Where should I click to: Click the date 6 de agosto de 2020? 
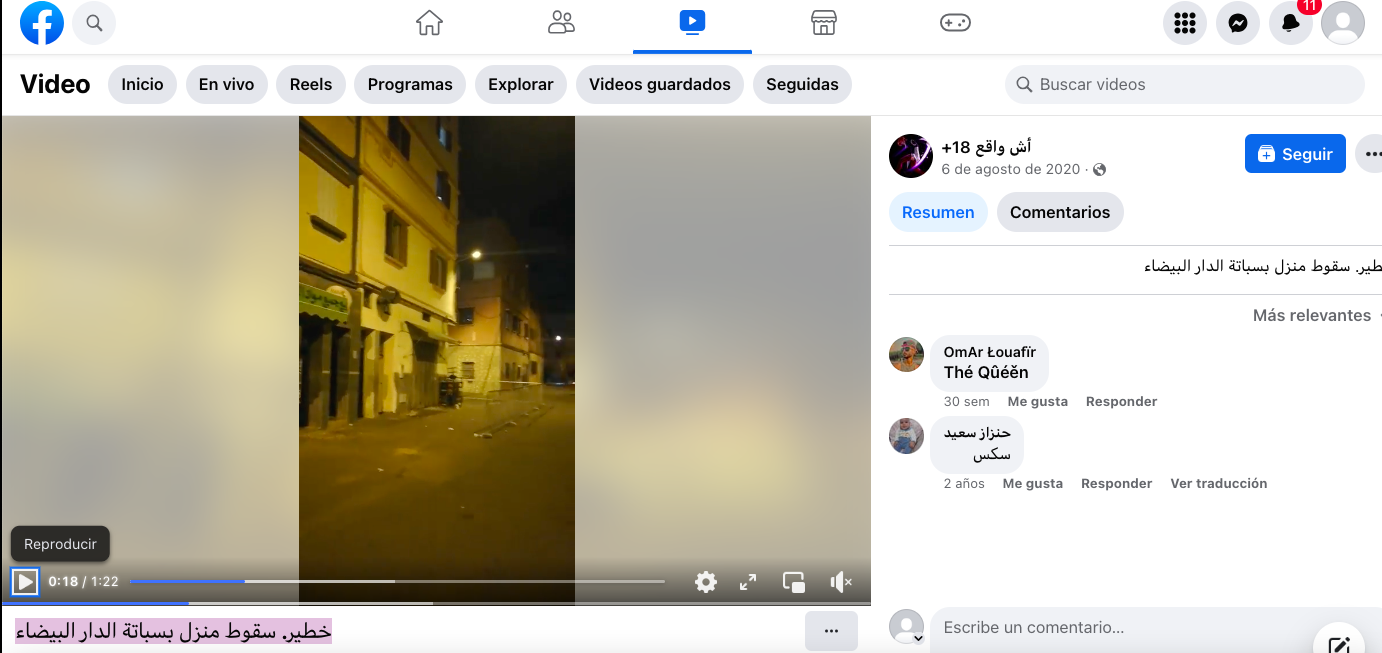click(x=1011, y=169)
